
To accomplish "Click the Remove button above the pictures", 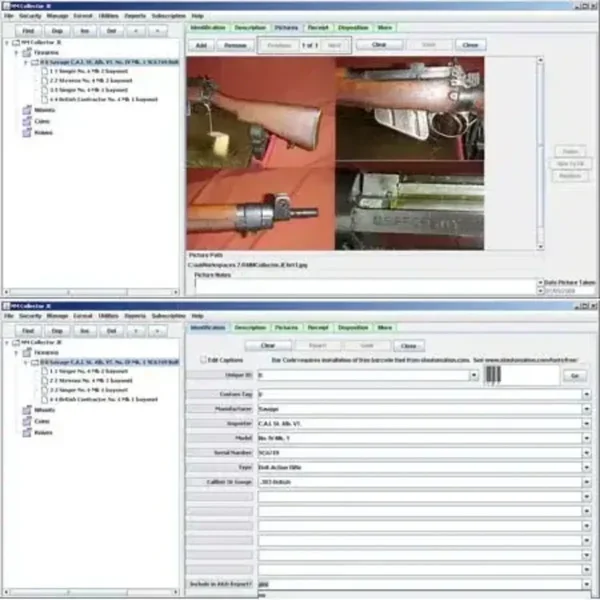I will (x=235, y=45).
